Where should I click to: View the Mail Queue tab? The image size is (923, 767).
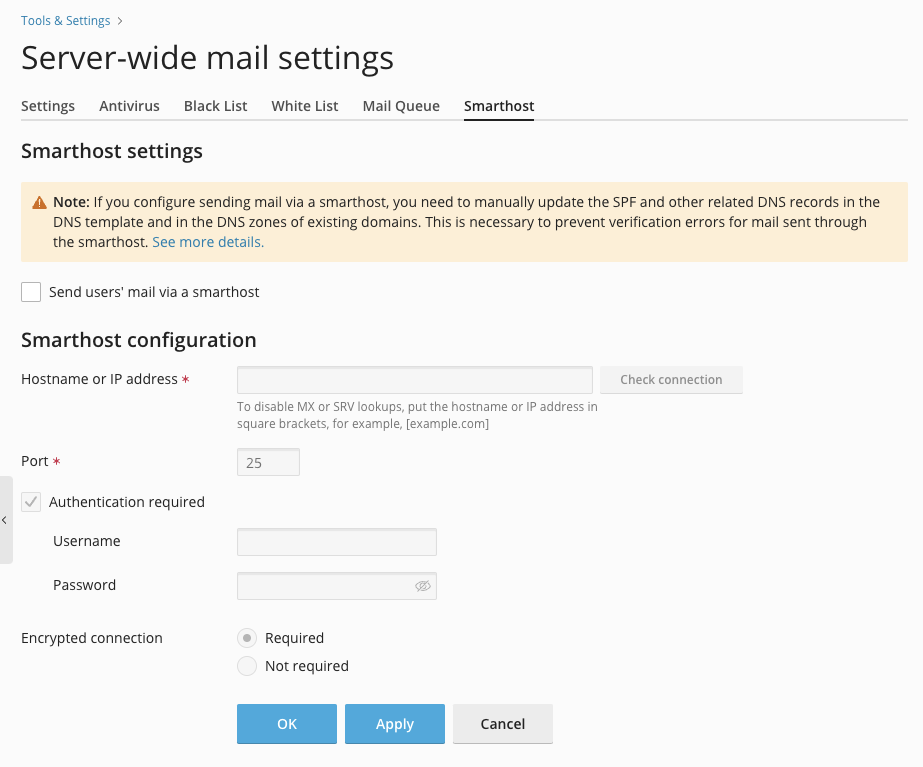coord(401,106)
